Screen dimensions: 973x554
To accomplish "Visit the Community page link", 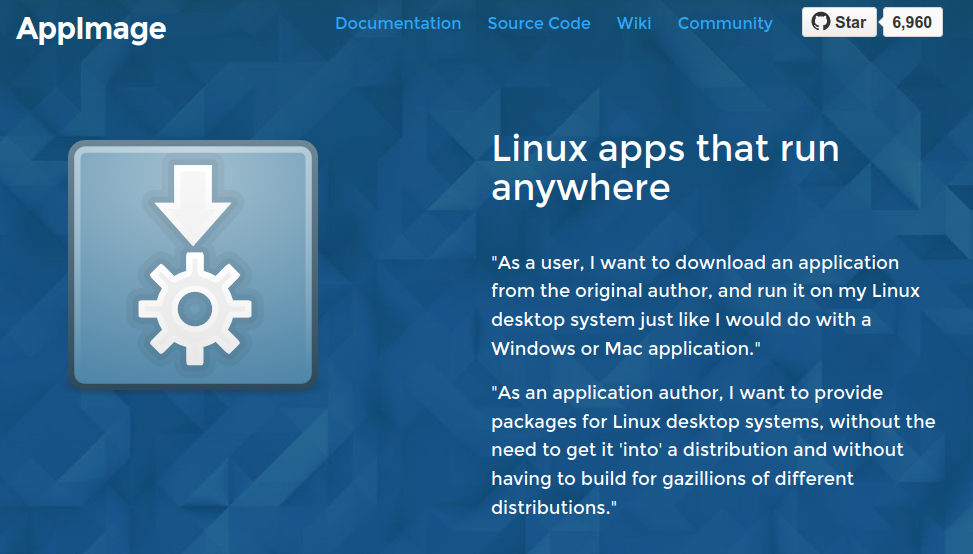I will [x=725, y=24].
